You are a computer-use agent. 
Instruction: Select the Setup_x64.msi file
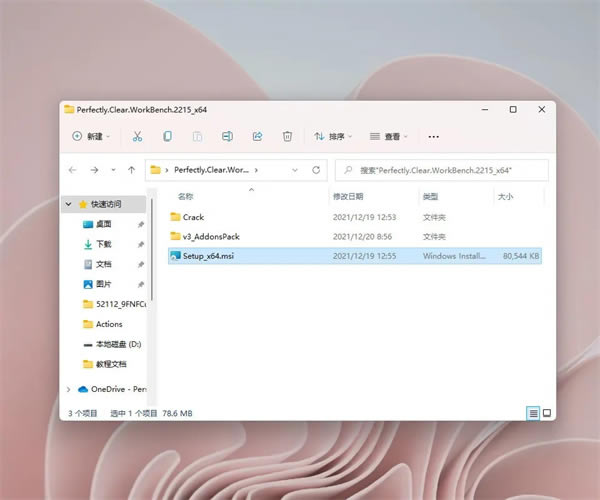[355, 256]
